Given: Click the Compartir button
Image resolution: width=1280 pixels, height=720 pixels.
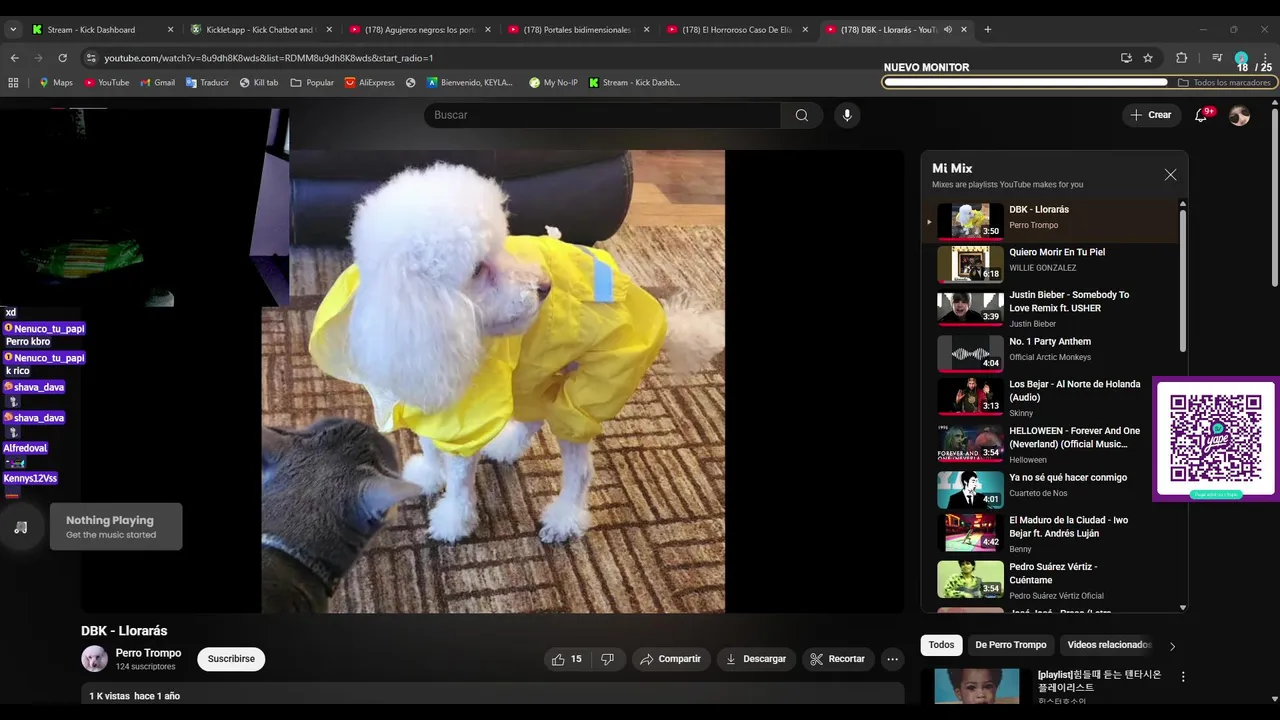Looking at the screenshot, I should (671, 659).
